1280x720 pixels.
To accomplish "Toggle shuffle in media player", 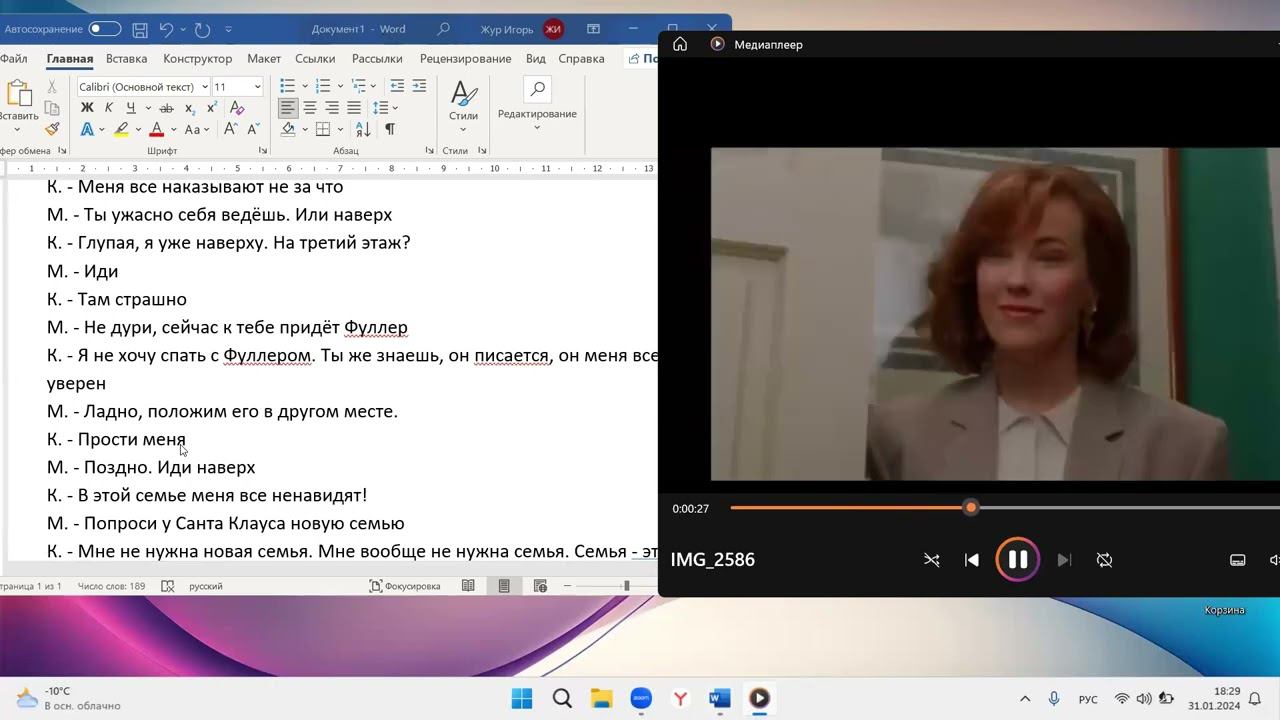I will point(932,560).
